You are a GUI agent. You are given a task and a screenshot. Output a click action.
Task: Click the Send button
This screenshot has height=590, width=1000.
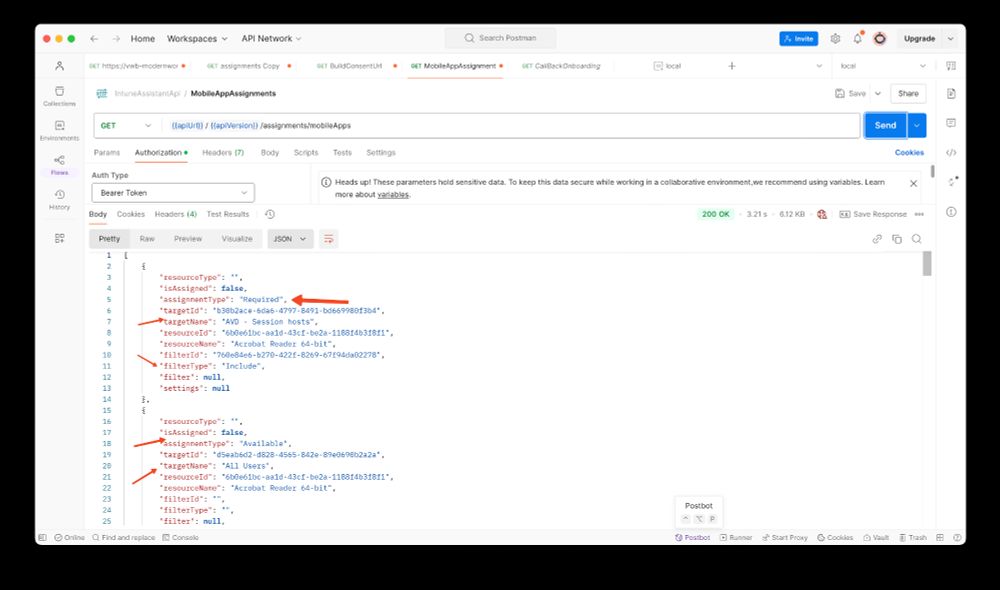[885, 126]
